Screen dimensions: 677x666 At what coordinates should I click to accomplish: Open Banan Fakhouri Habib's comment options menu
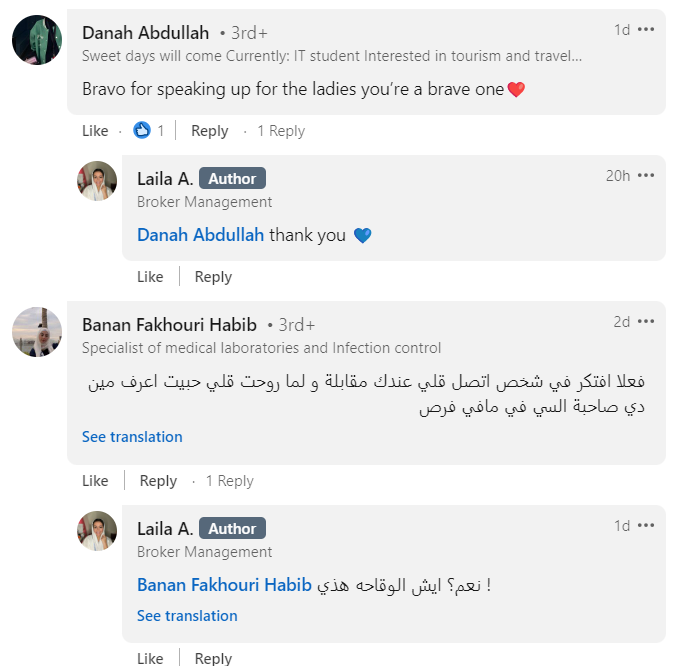tap(646, 322)
